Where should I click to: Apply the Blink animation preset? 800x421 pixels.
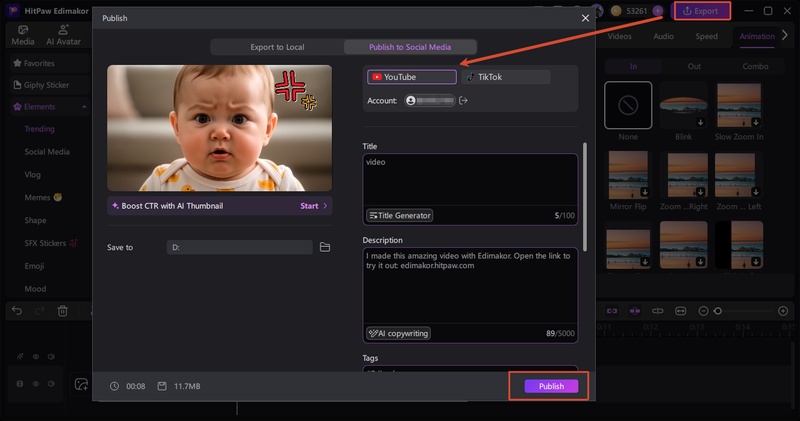pyautogui.click(x=684, y=105)
